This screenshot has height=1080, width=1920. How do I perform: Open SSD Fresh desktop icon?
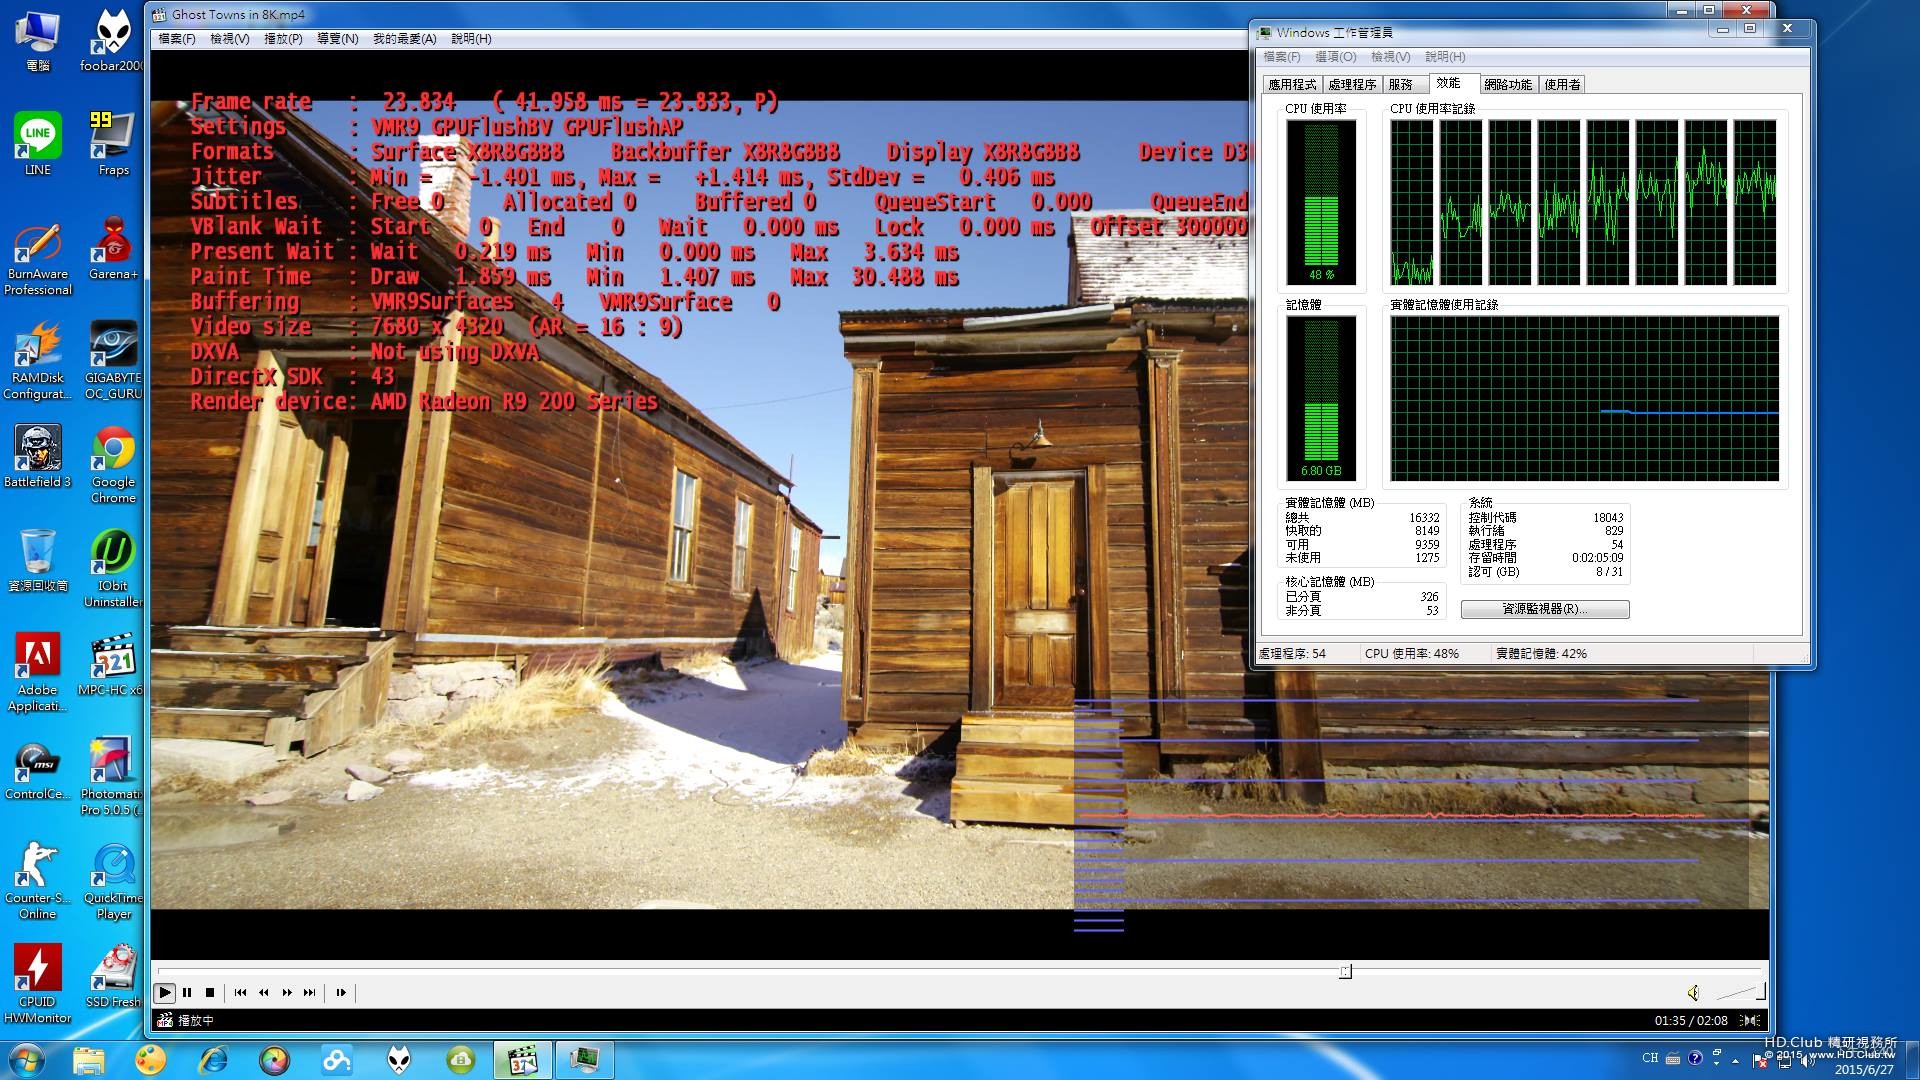coord(112,977)
